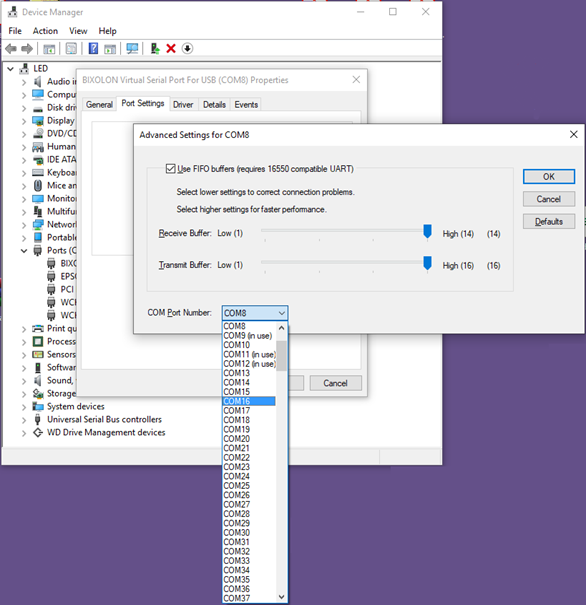Collapse the Ports category chevron
Screen dimensions: 586x605
tap(24, 251)
